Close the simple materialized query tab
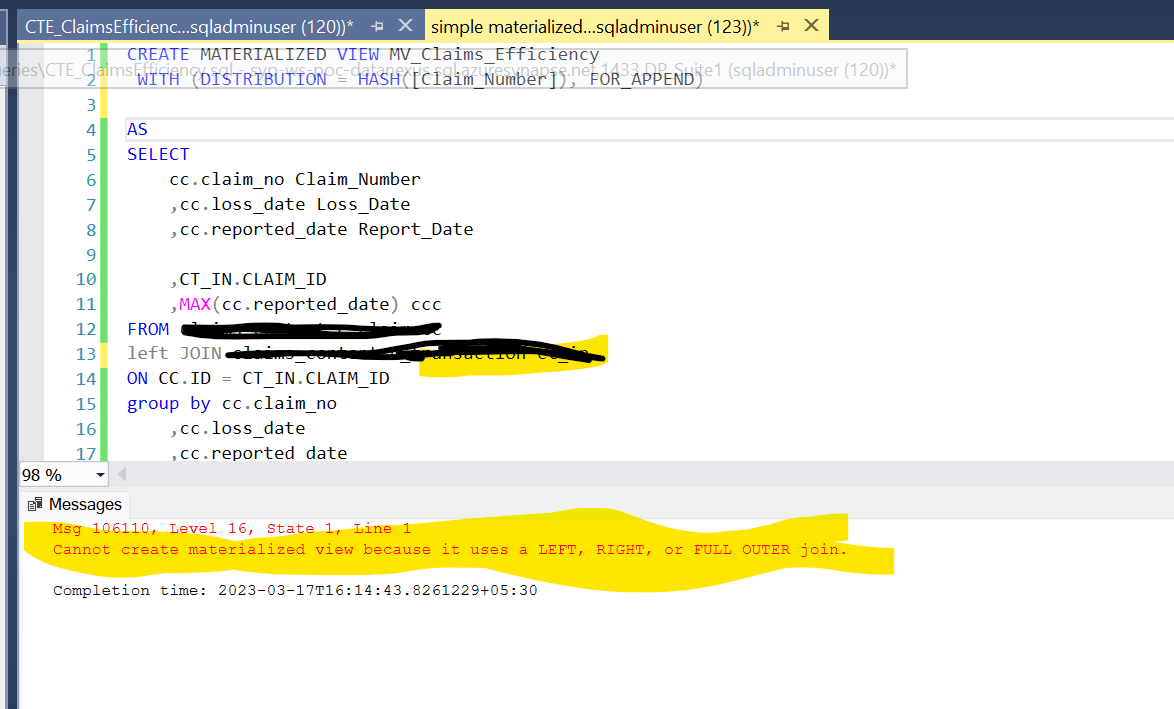Screen dimensions: 1174x709 tap(813, 24)
